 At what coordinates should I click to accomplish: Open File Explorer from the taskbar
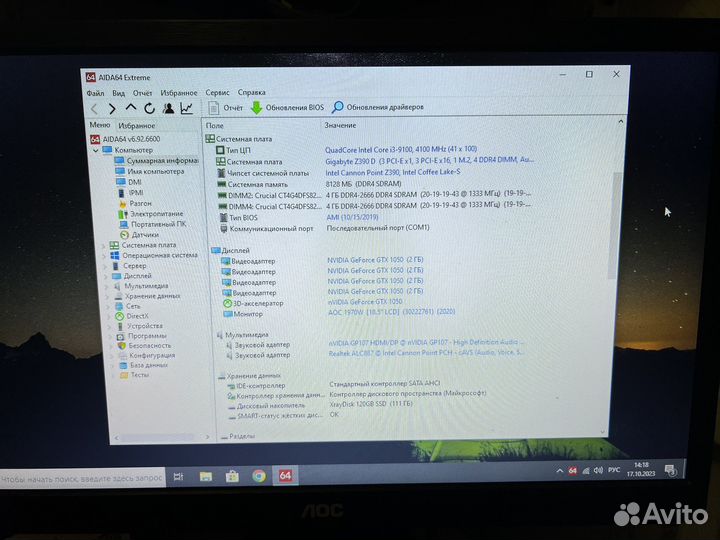(206, 477)
